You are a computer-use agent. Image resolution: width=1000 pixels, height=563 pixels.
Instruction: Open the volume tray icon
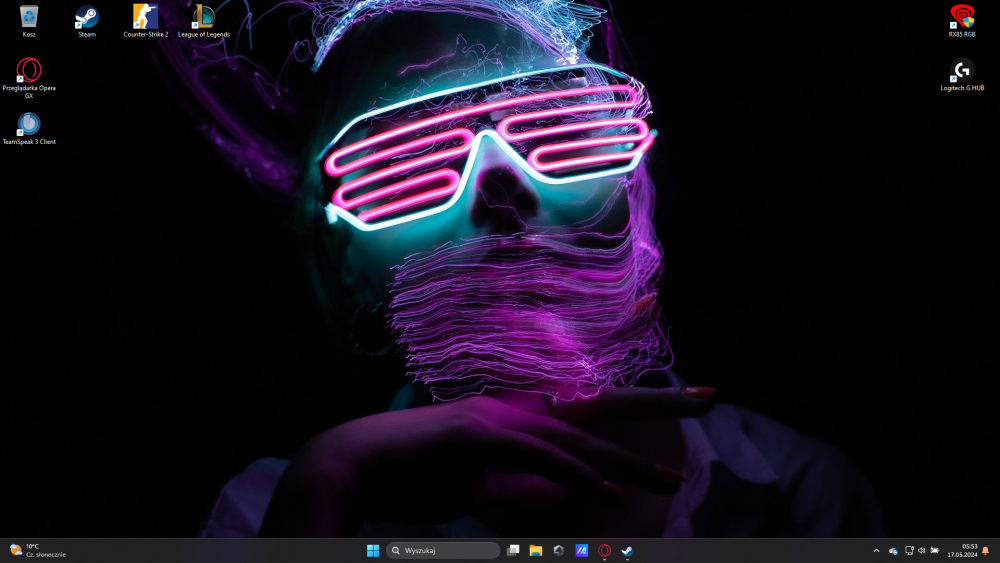click(922, 550)
